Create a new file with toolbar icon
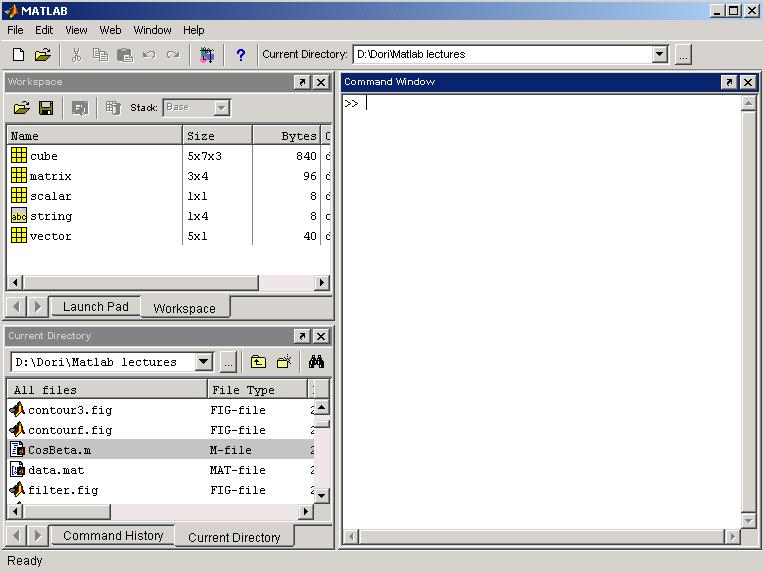 click(19, 55)
